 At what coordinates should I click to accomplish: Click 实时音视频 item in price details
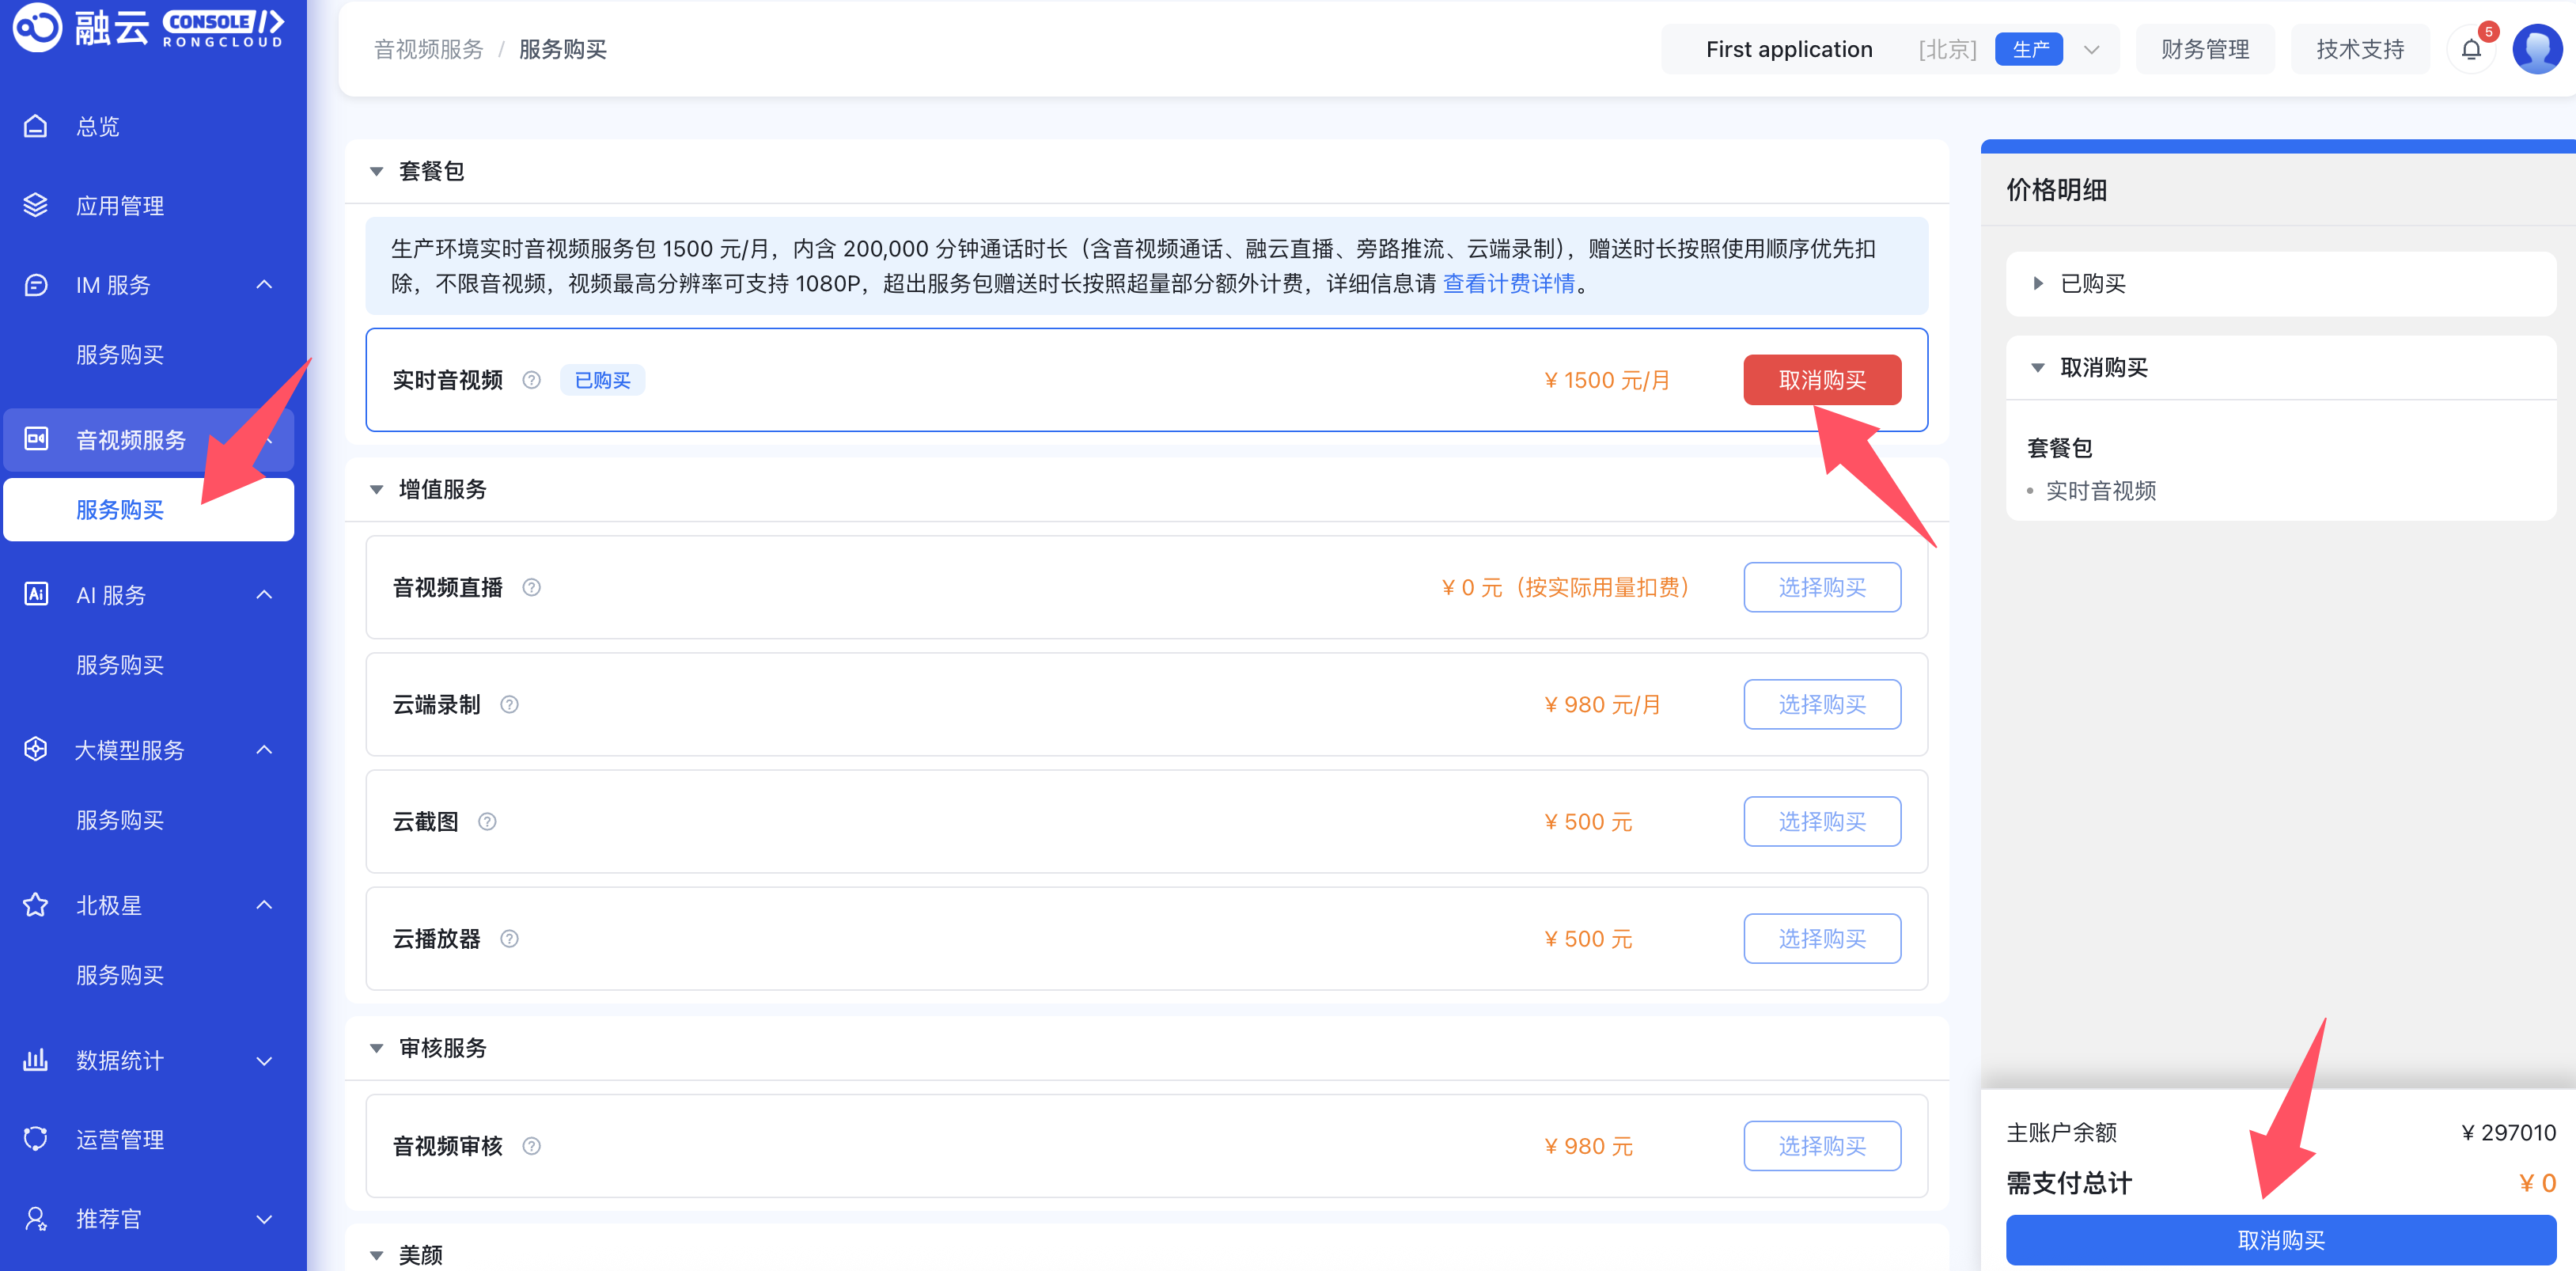click(2100, 490)
